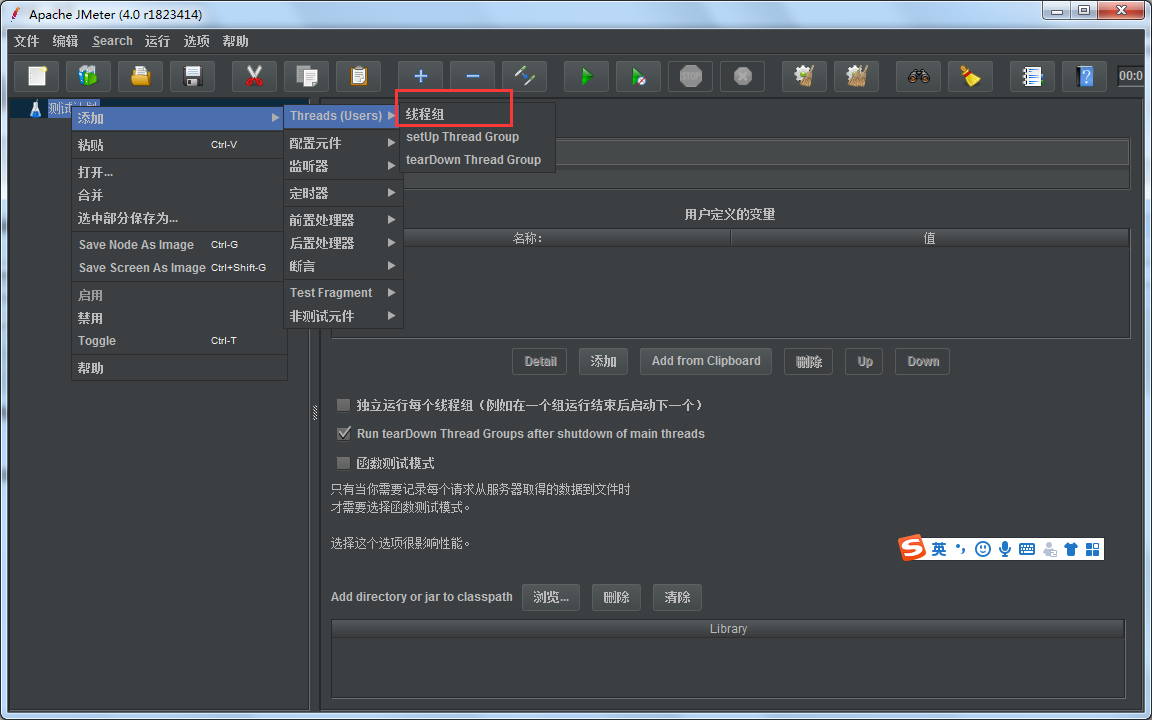Click the Sogou soft keyboard icon

point(1027,549)
